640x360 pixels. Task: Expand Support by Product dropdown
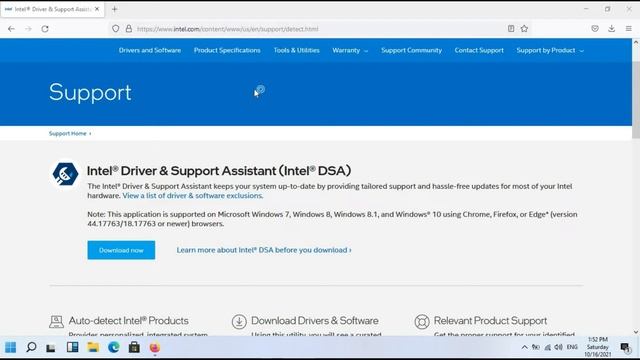coord(550,50)
